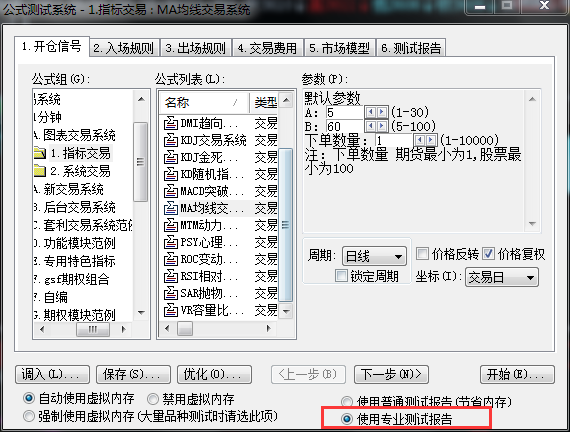The image size is (570, 432).
Task: Click the PSY心理 formula icon
Action: 170,242
